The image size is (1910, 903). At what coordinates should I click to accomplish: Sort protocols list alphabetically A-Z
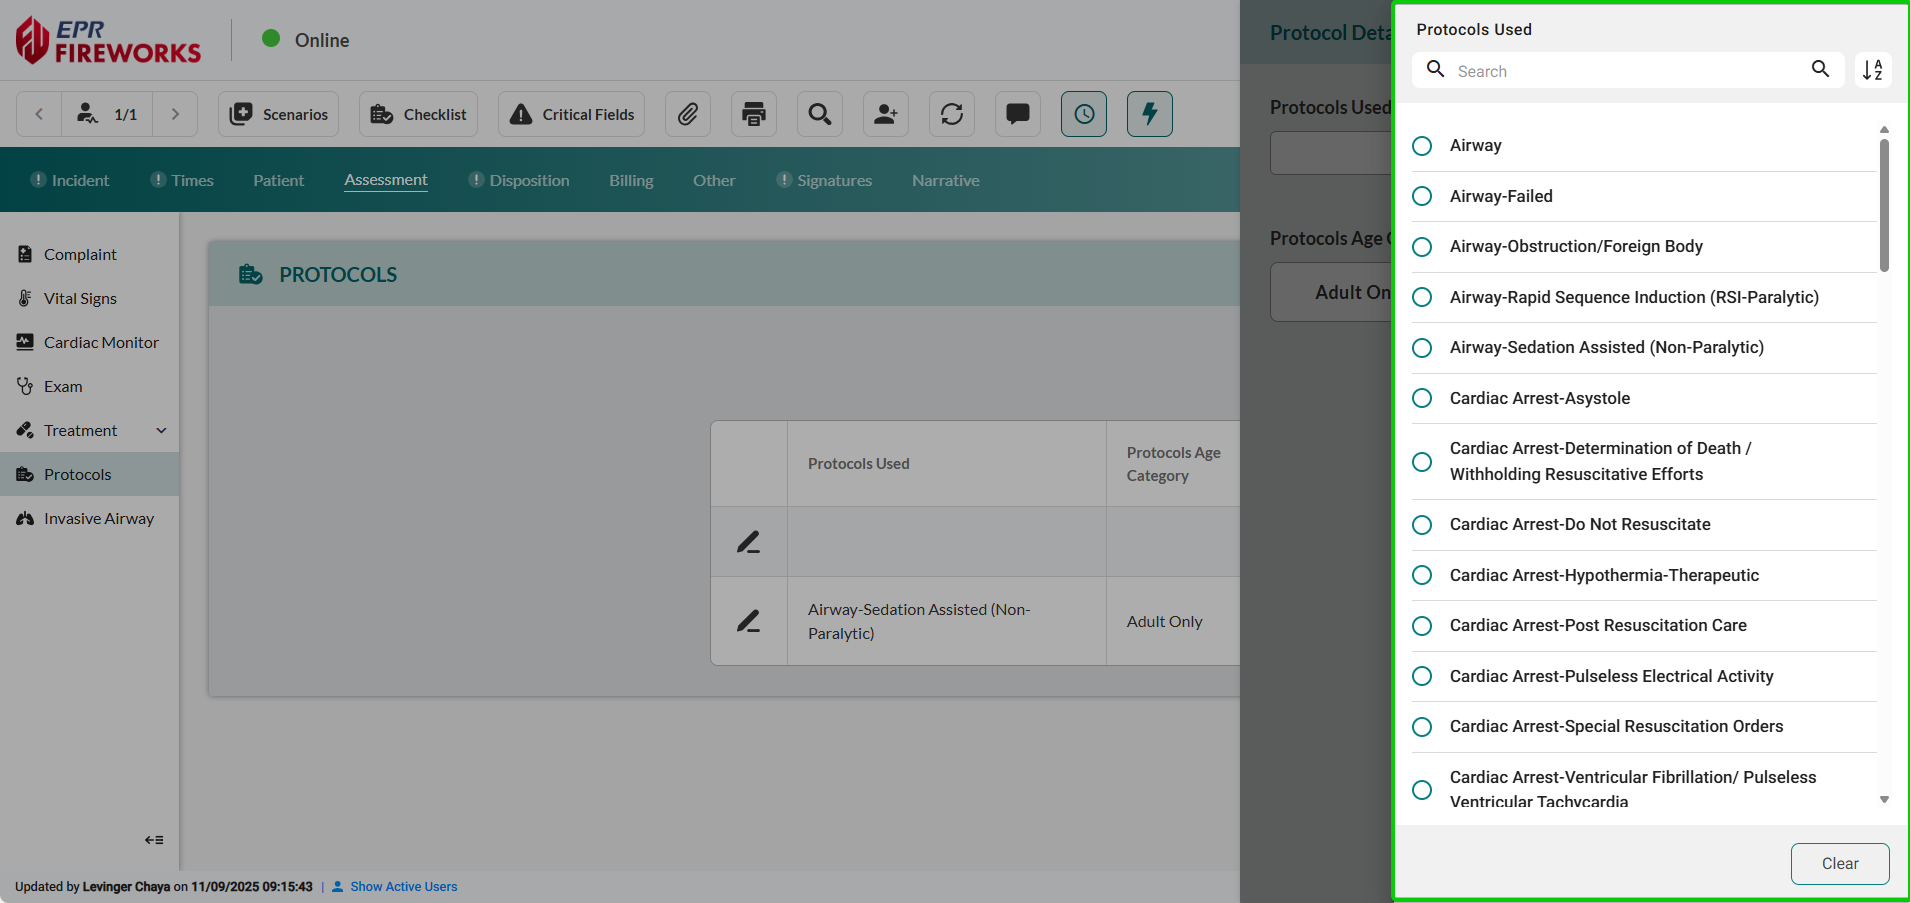tap(1872, 70)
